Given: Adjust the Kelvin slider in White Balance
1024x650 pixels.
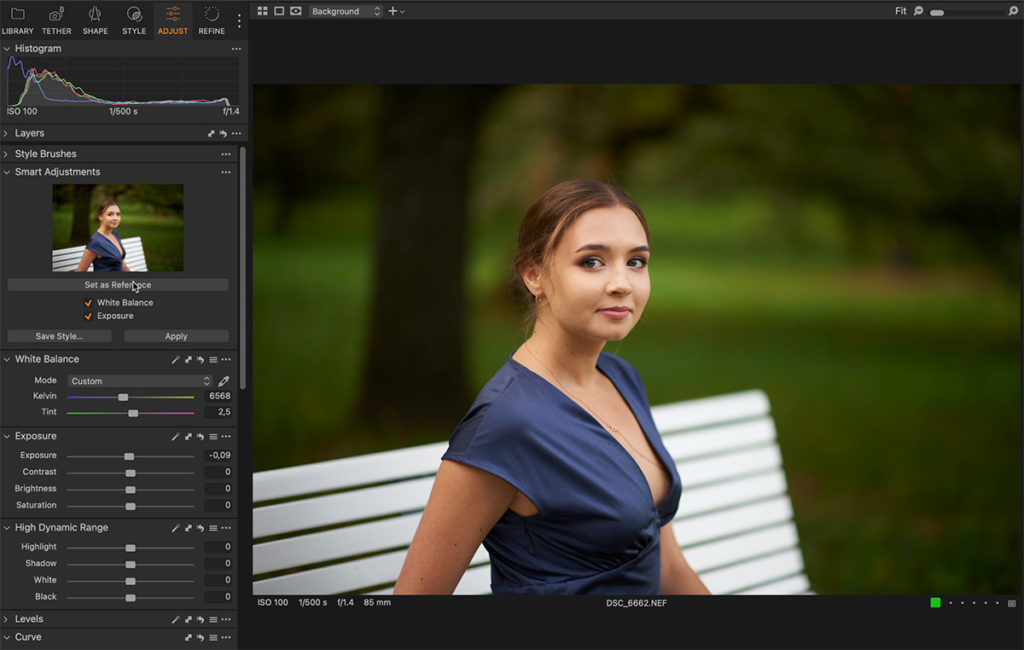Looking at the screenshot, I should coord(122,396).
